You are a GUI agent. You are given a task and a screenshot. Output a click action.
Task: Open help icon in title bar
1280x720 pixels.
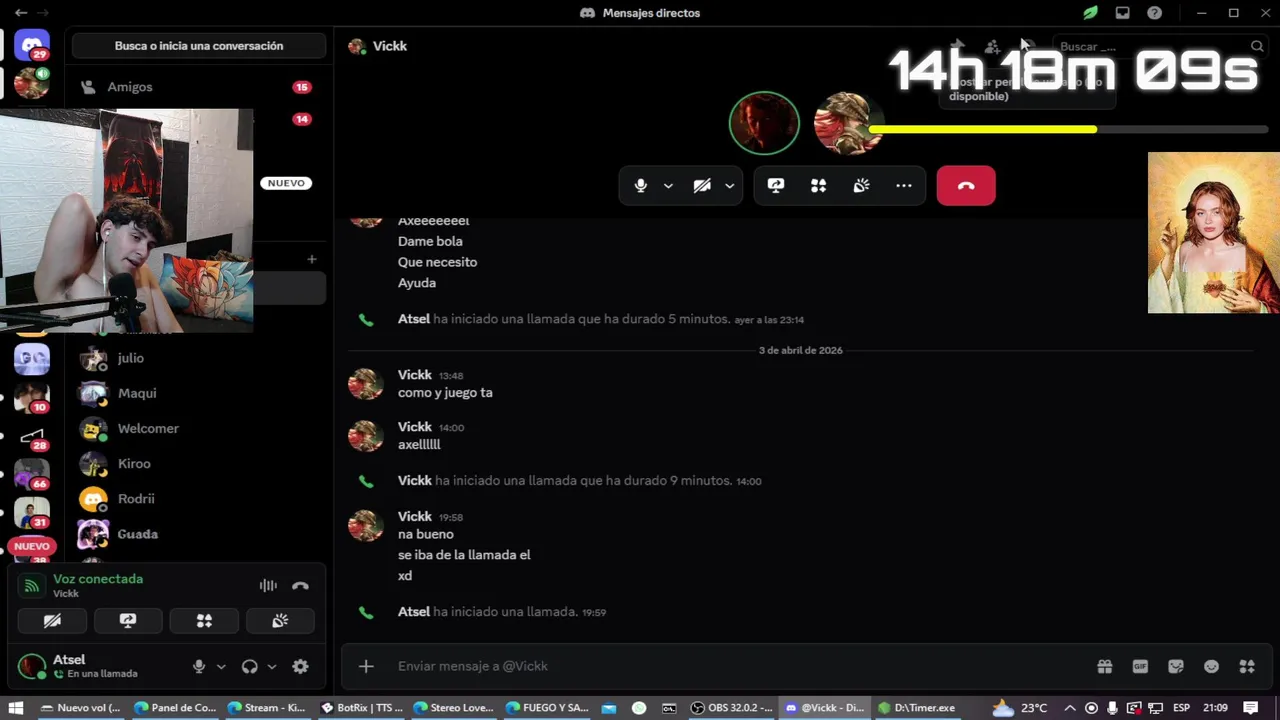click(1155, 13)
